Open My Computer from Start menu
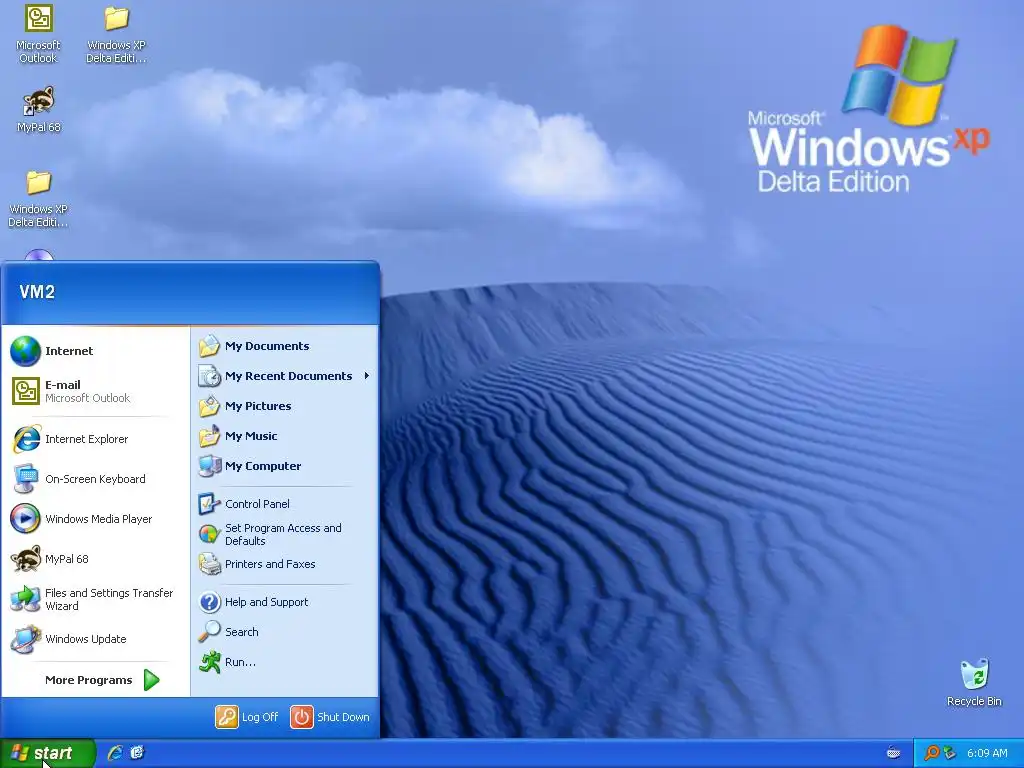The image size is (1024, 768). 285,466
